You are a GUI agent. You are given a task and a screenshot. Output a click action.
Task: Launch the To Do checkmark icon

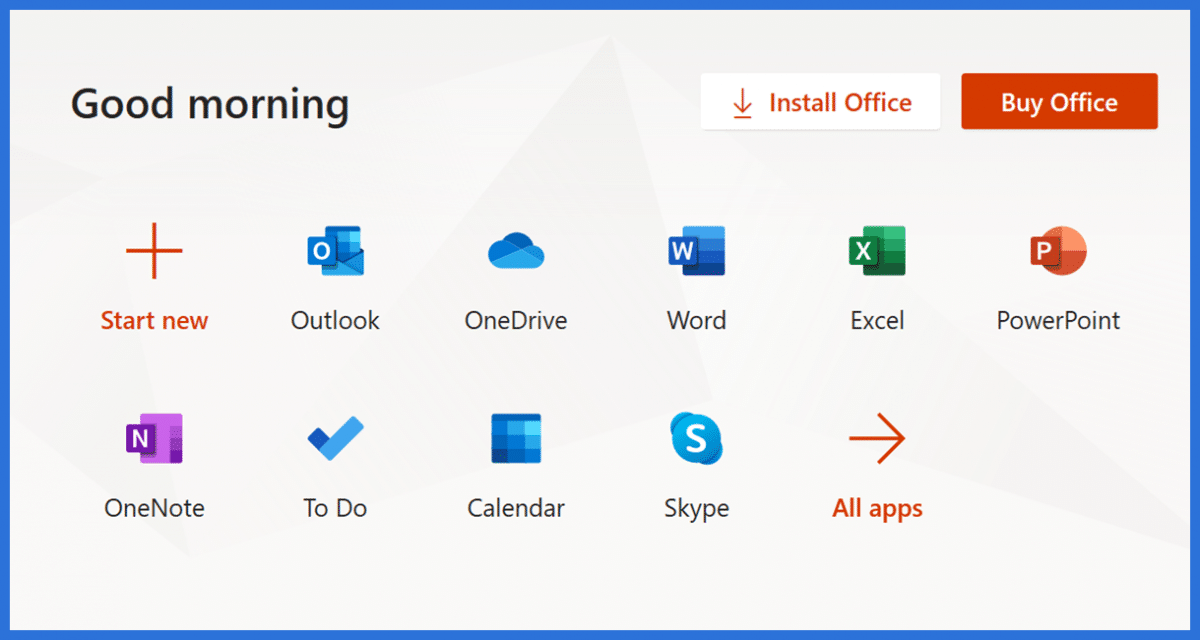point(335,438)
